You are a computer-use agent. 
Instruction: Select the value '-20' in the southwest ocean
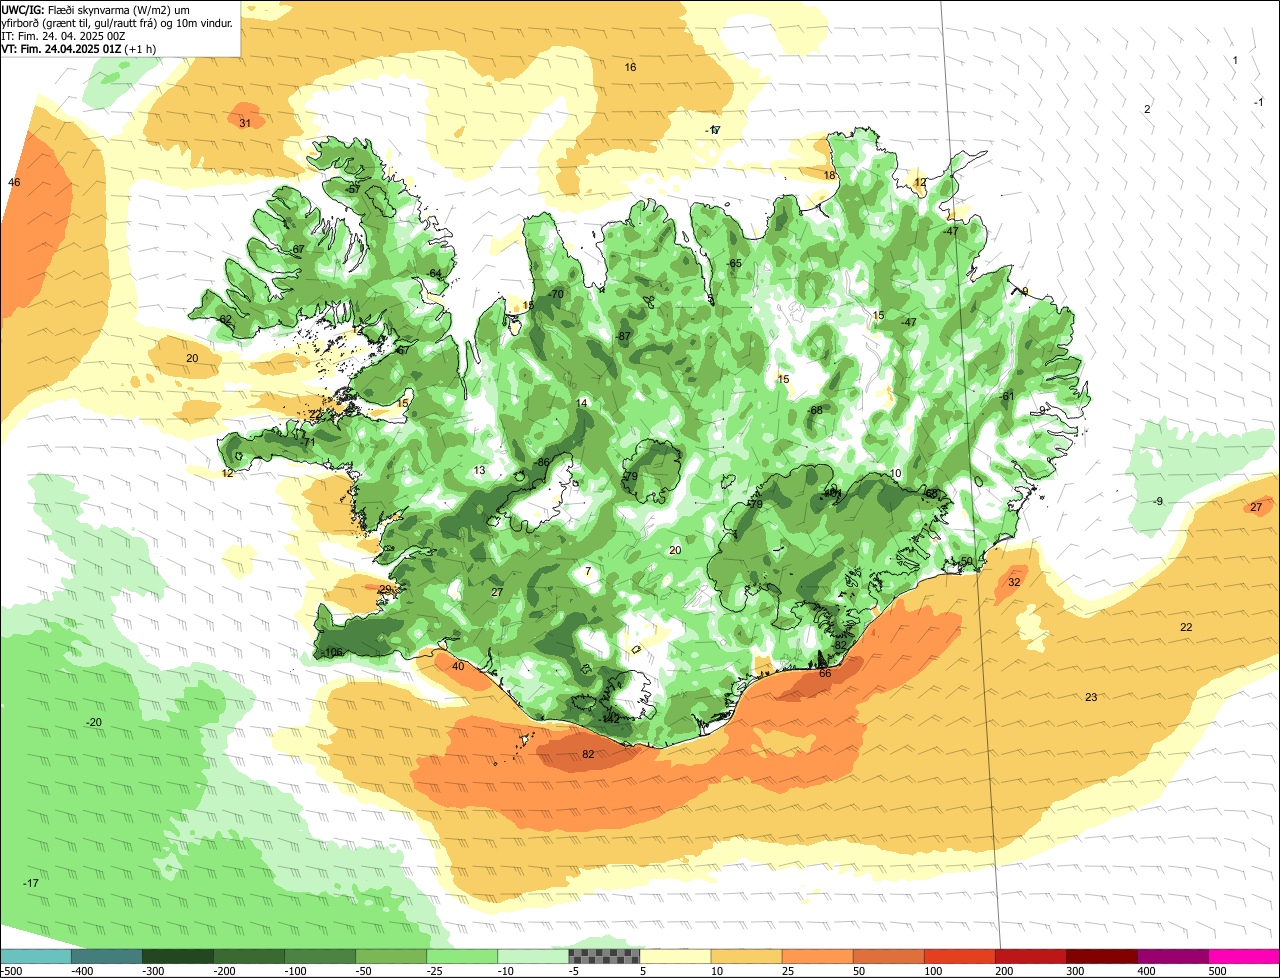pos(93,723)
